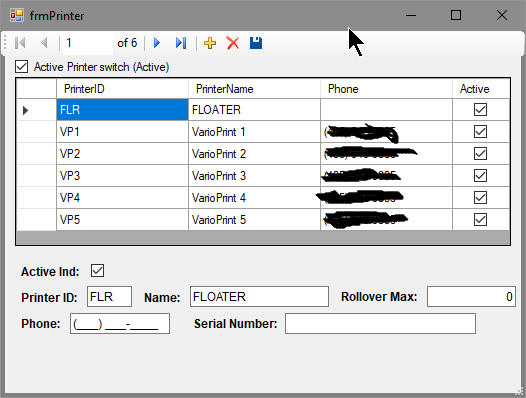The image size is (526, 398).
Task: Click into the Serial Number field
Action: [380, 324]
